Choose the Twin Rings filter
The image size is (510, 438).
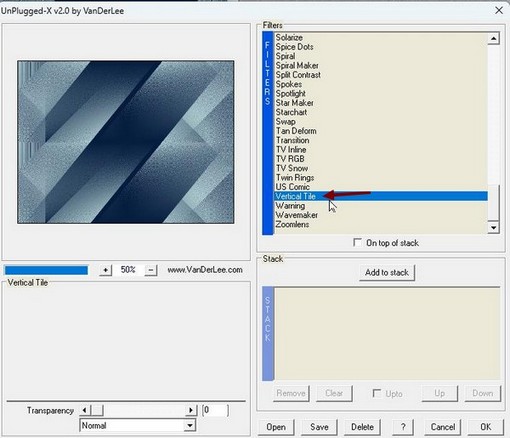click(x=295, y=178)
